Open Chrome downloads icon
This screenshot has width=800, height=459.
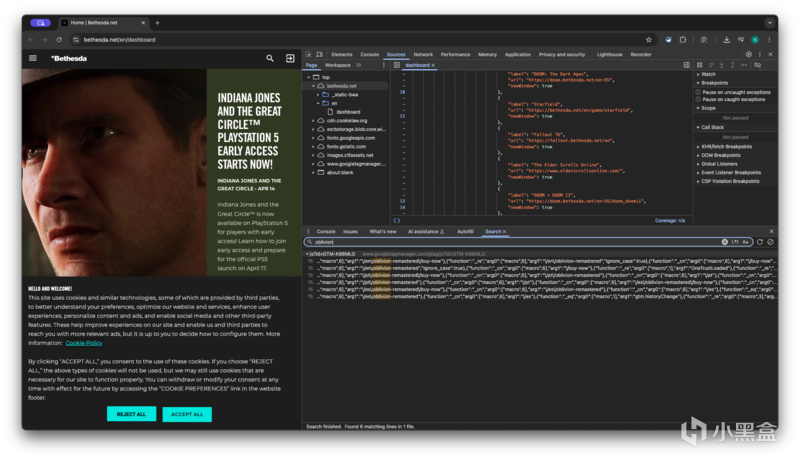point(726,40)
